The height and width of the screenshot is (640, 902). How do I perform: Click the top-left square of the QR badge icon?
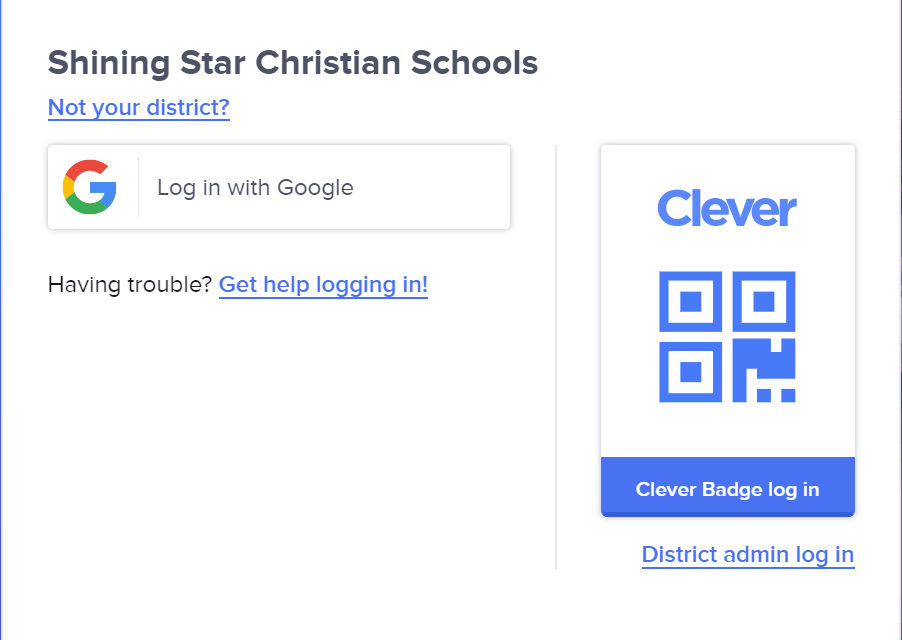[x=690, y=301]
